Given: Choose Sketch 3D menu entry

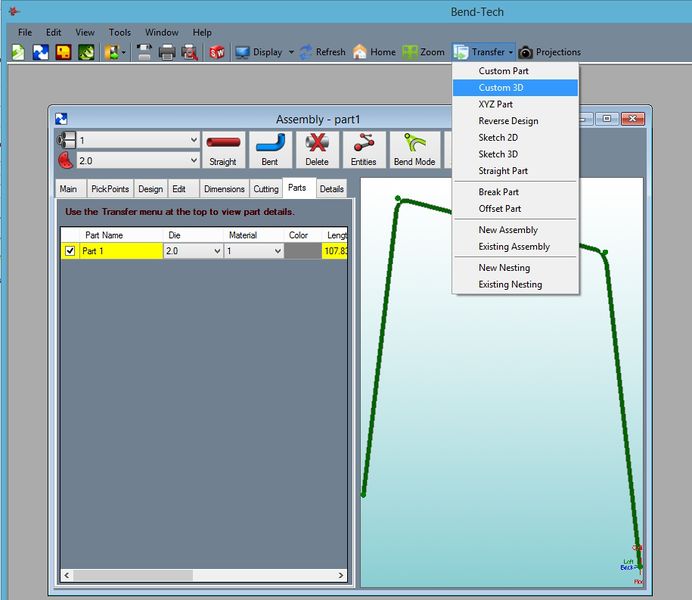Looking at the screenshot, I should tap(515, 154).
